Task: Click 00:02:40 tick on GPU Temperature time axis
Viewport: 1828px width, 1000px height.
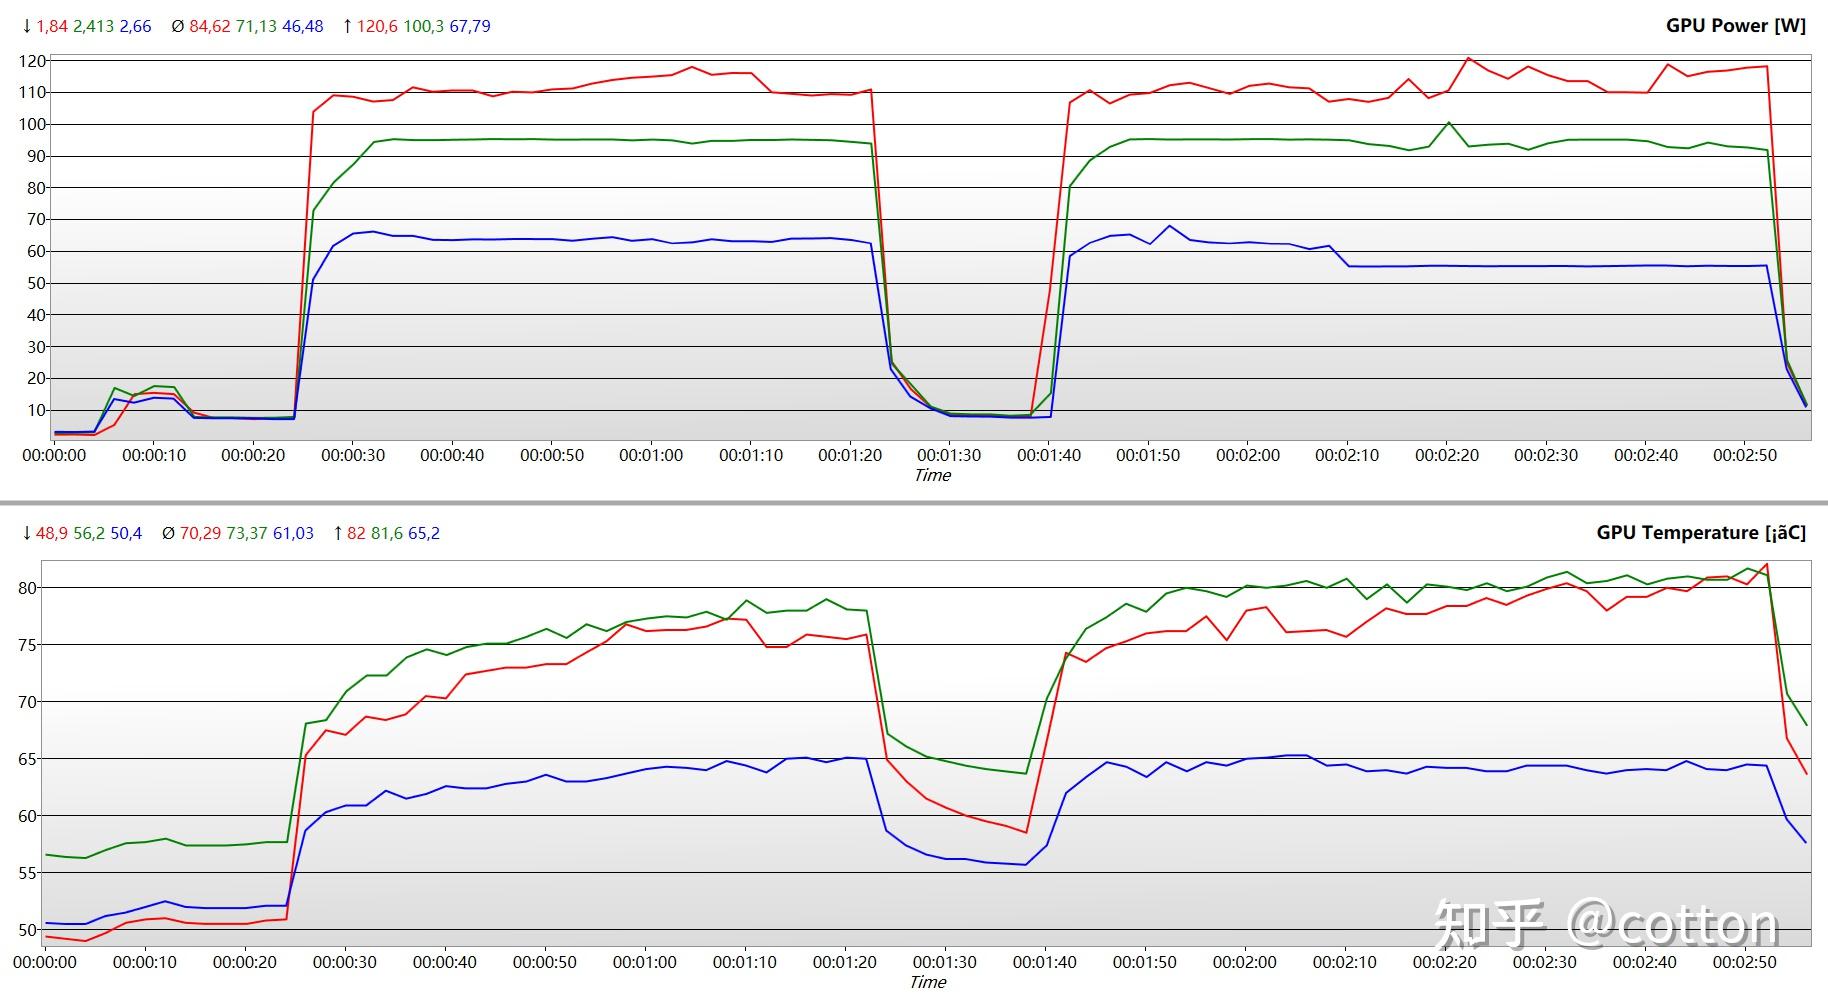Action: click(1645, 963)
